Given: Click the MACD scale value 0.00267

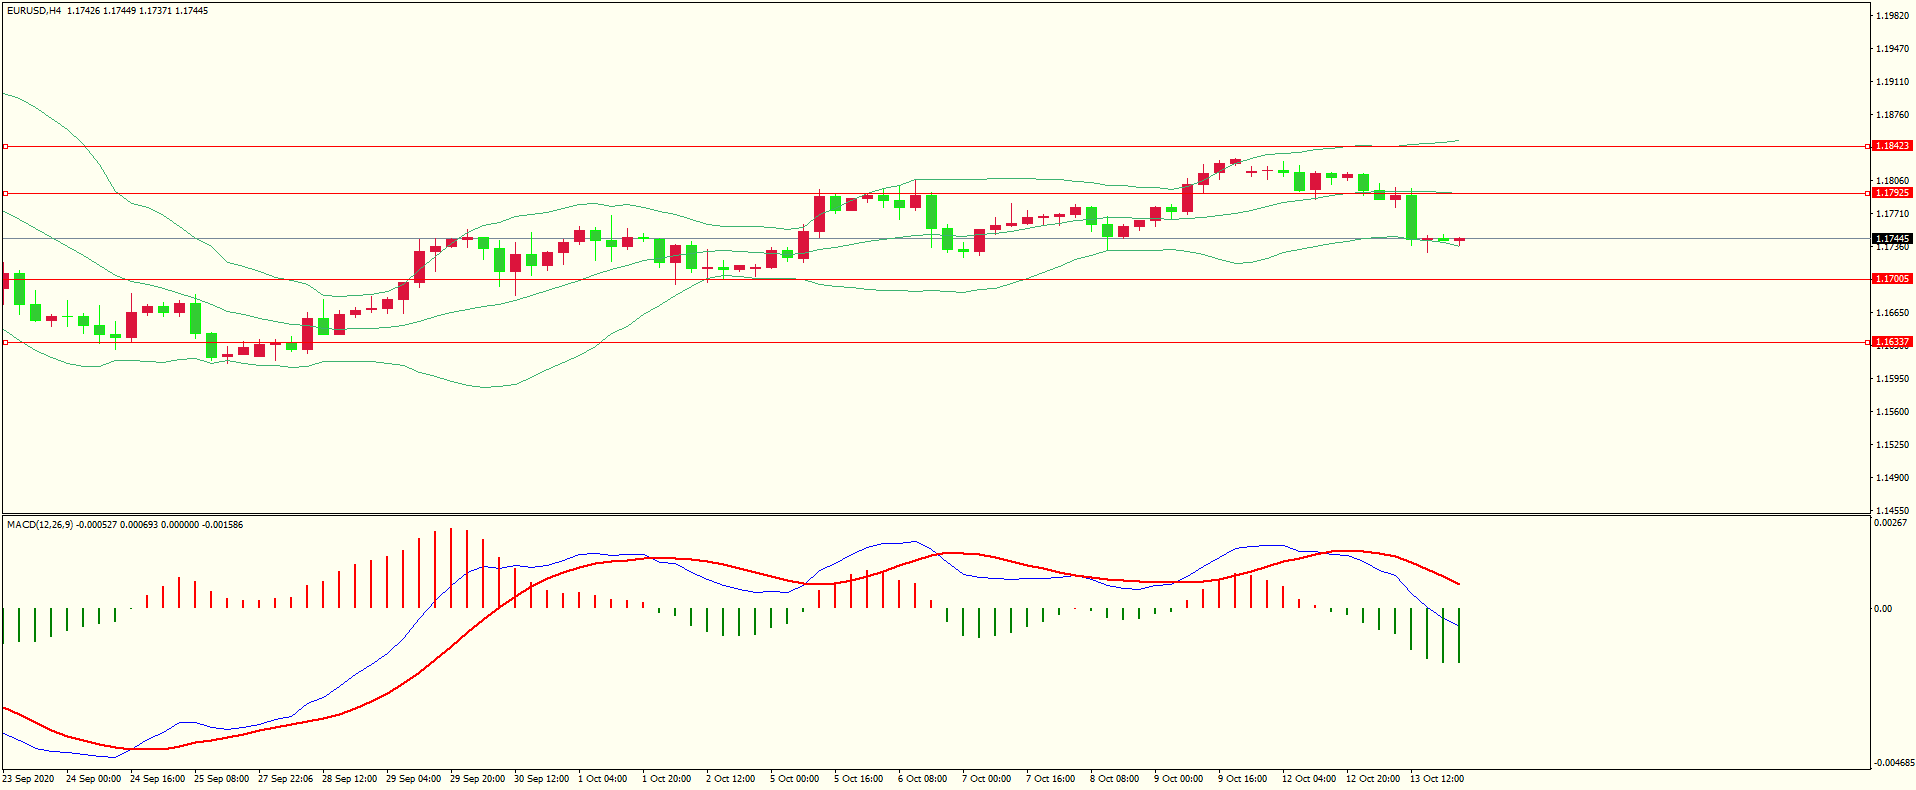Looking at the screenshot, I should coord(1889,523).
